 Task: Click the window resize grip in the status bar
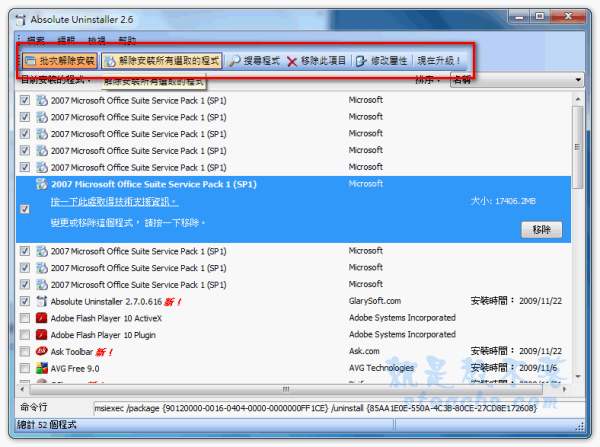coord(580,426)
